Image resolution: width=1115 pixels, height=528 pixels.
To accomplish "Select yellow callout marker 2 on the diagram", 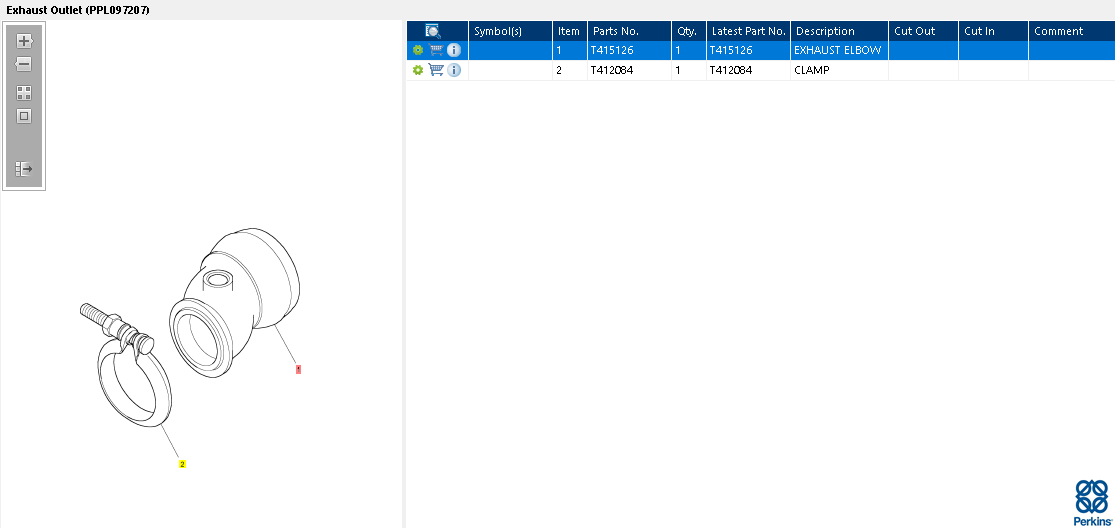I will (182, 464).
